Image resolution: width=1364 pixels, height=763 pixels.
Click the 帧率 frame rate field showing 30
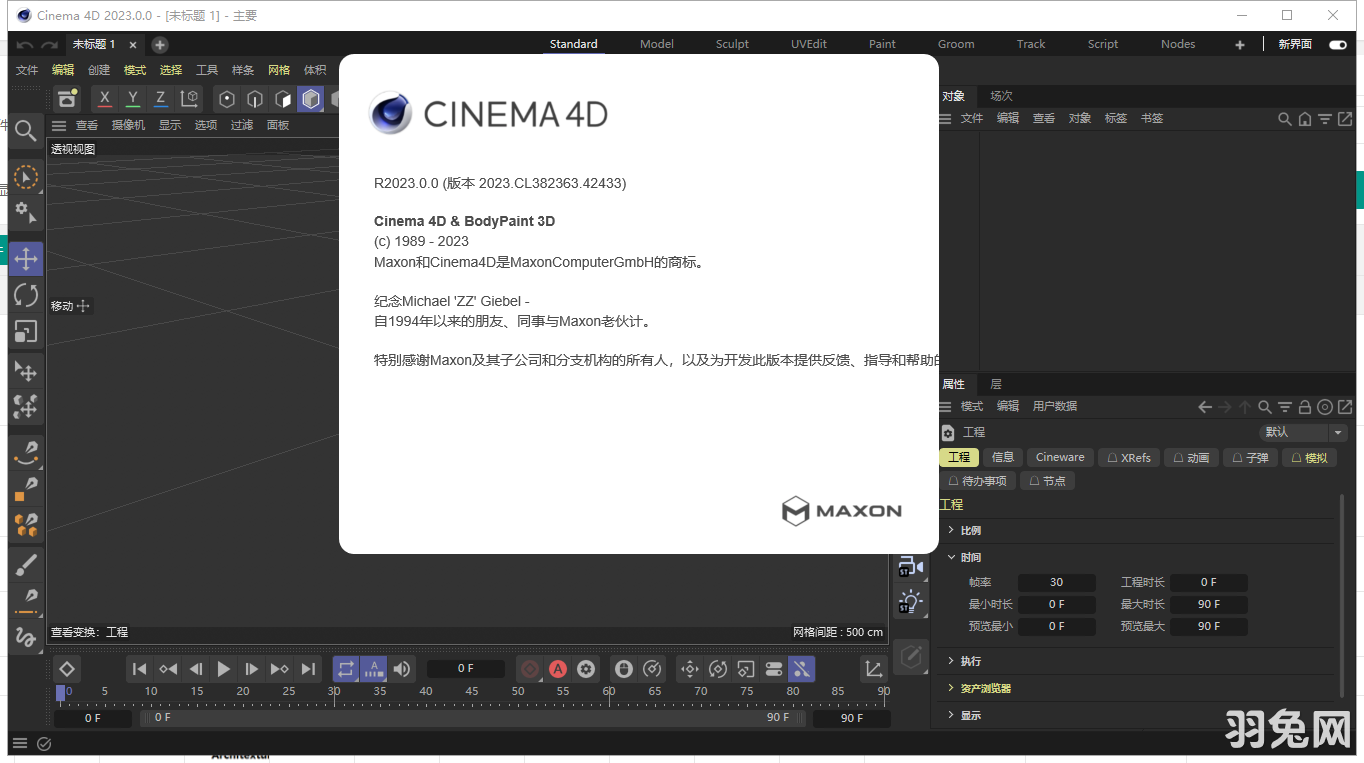coord(1056,581)
